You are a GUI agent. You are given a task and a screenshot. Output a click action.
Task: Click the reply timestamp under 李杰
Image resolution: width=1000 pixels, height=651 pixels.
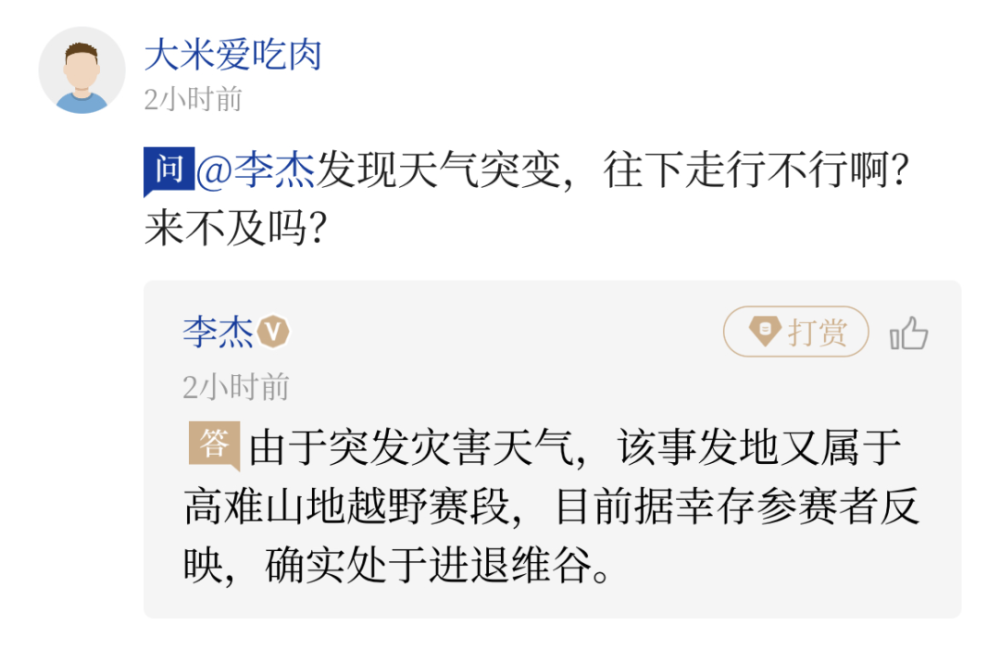point(236,387)
